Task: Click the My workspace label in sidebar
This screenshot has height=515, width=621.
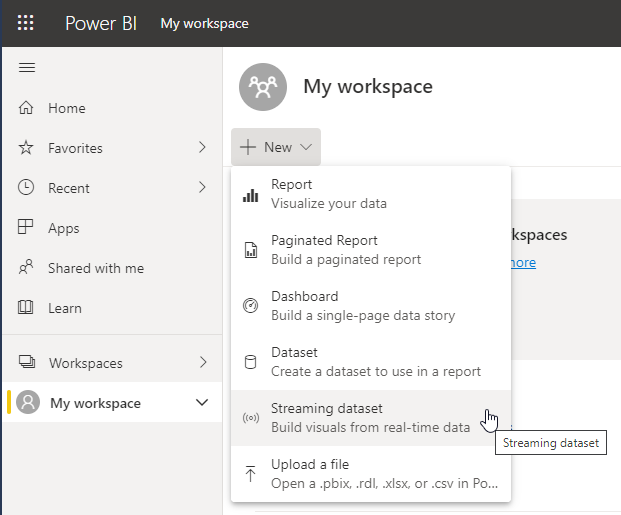Action: 95,403
